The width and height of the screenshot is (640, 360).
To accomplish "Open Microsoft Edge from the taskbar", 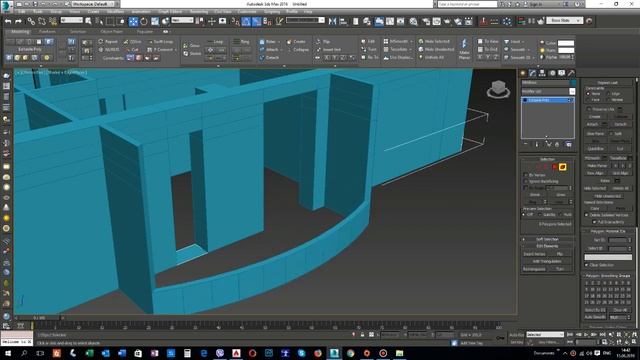I will tap(203, 353).
